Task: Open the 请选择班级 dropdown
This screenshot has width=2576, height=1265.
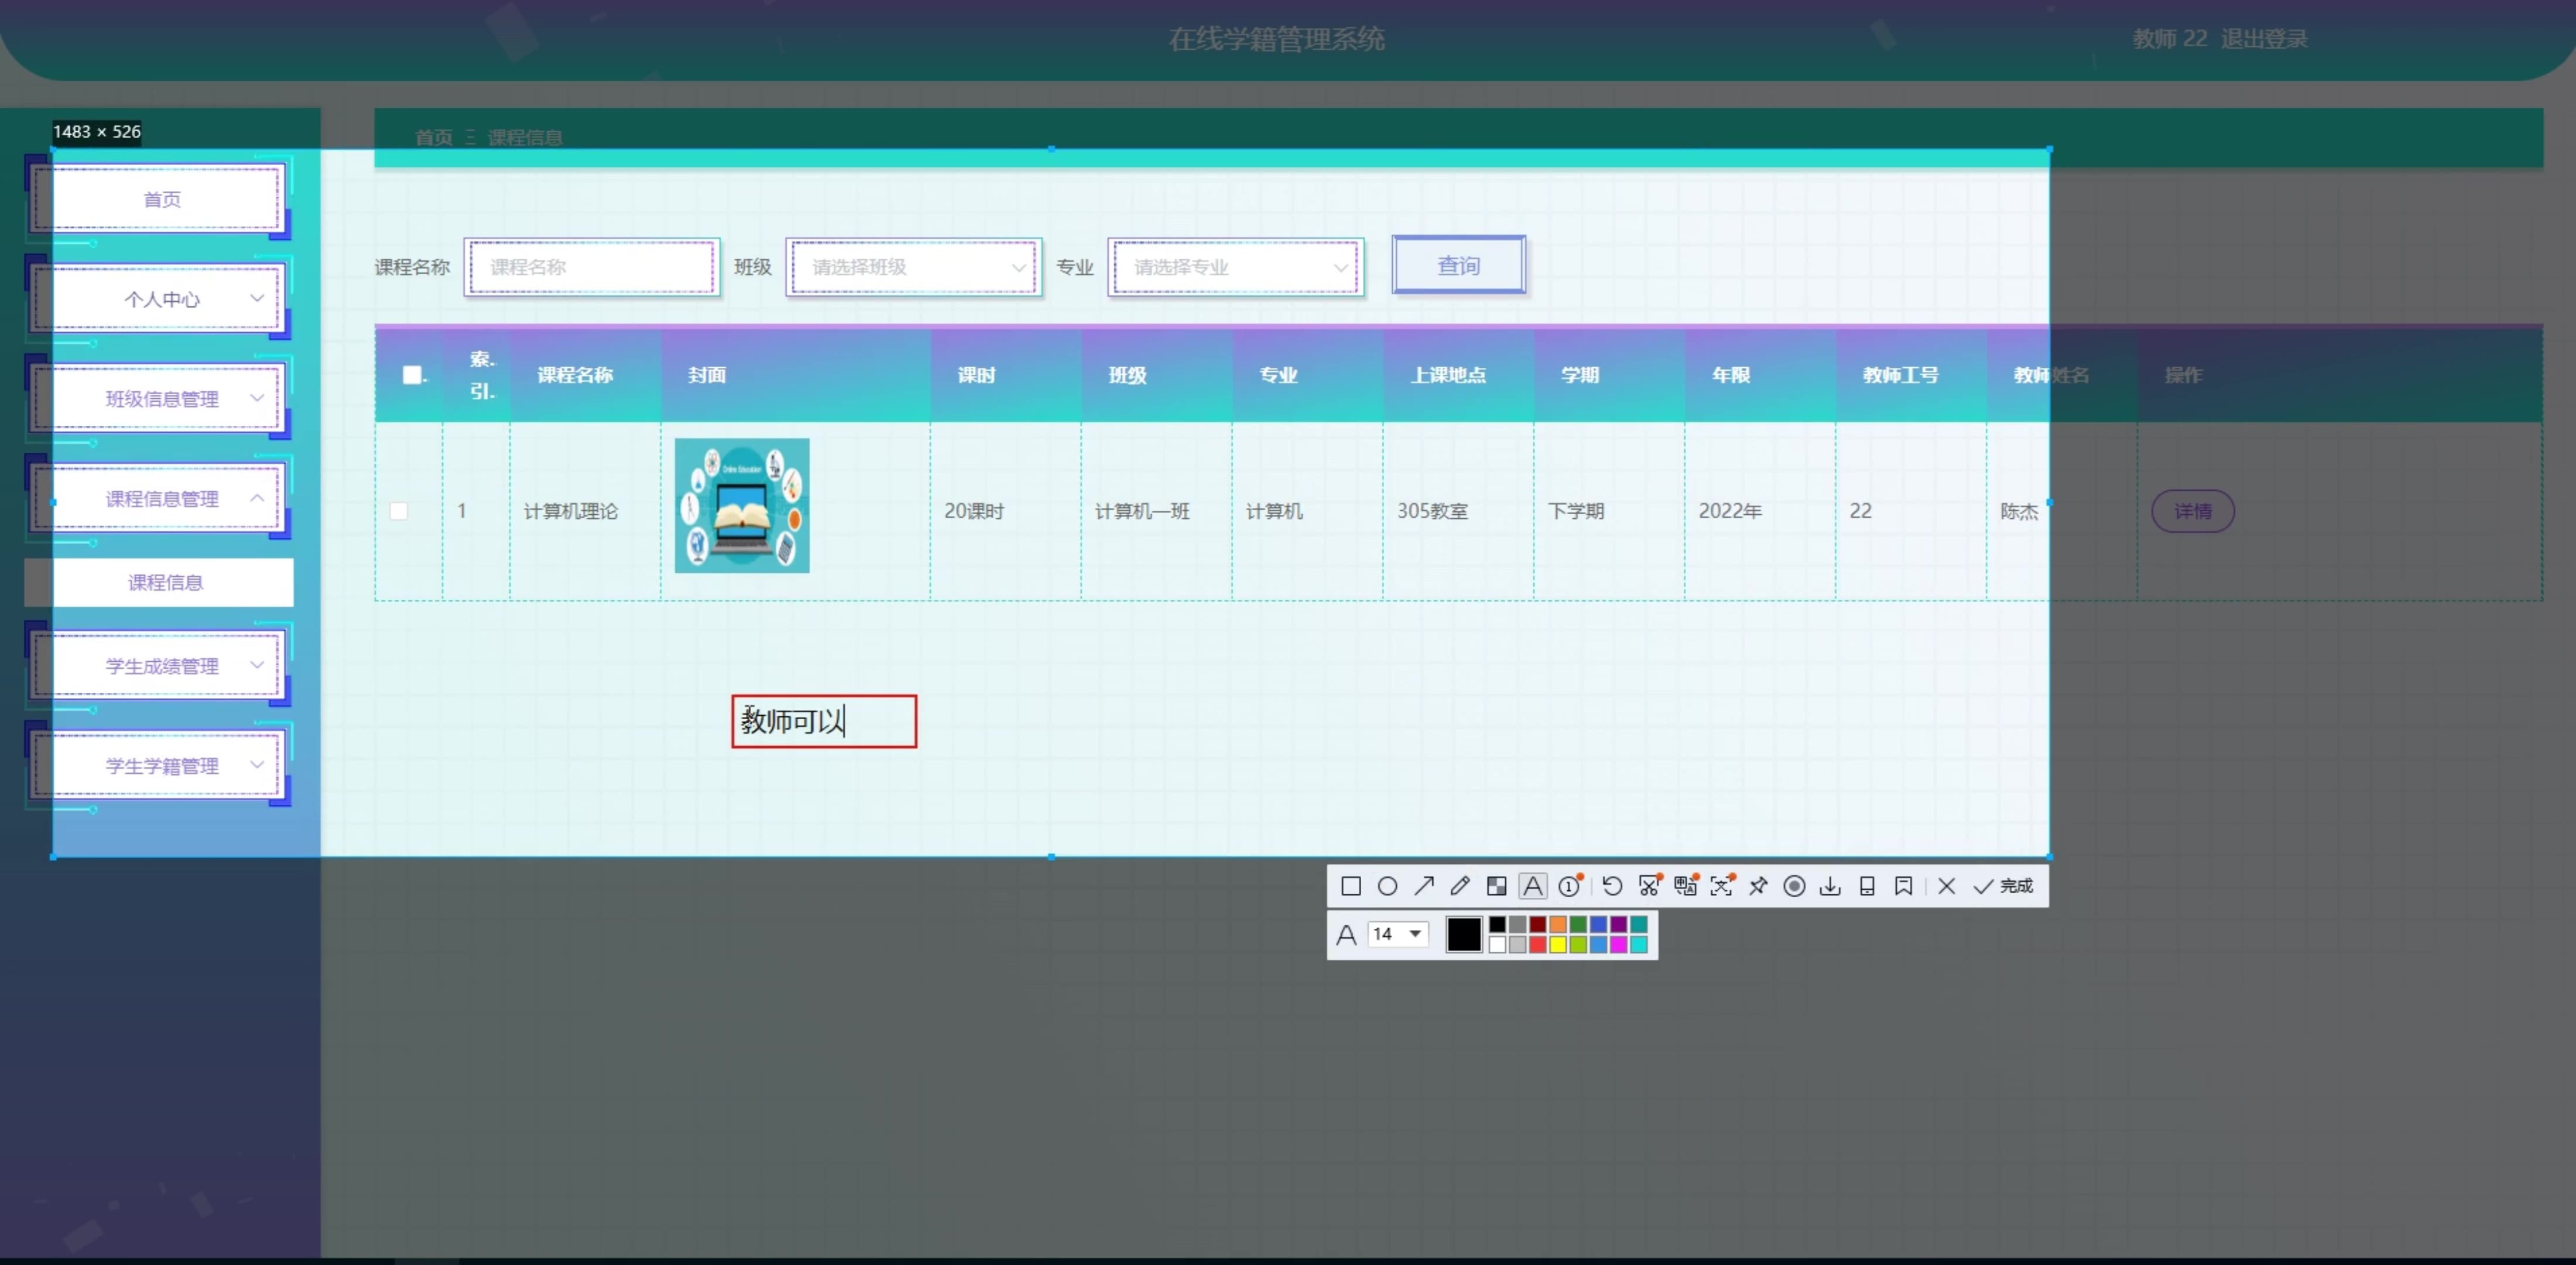Action: [x=914, y=267]
